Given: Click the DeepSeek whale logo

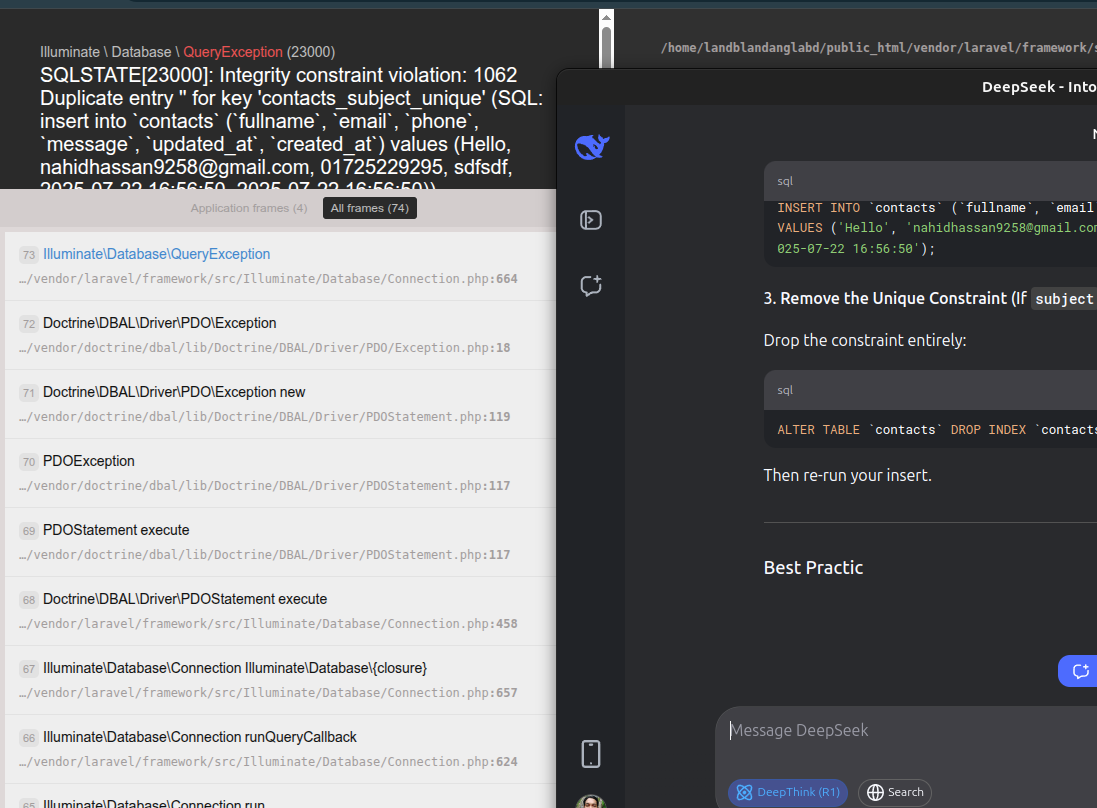Looking at the screenshot, I should [591, 147].
